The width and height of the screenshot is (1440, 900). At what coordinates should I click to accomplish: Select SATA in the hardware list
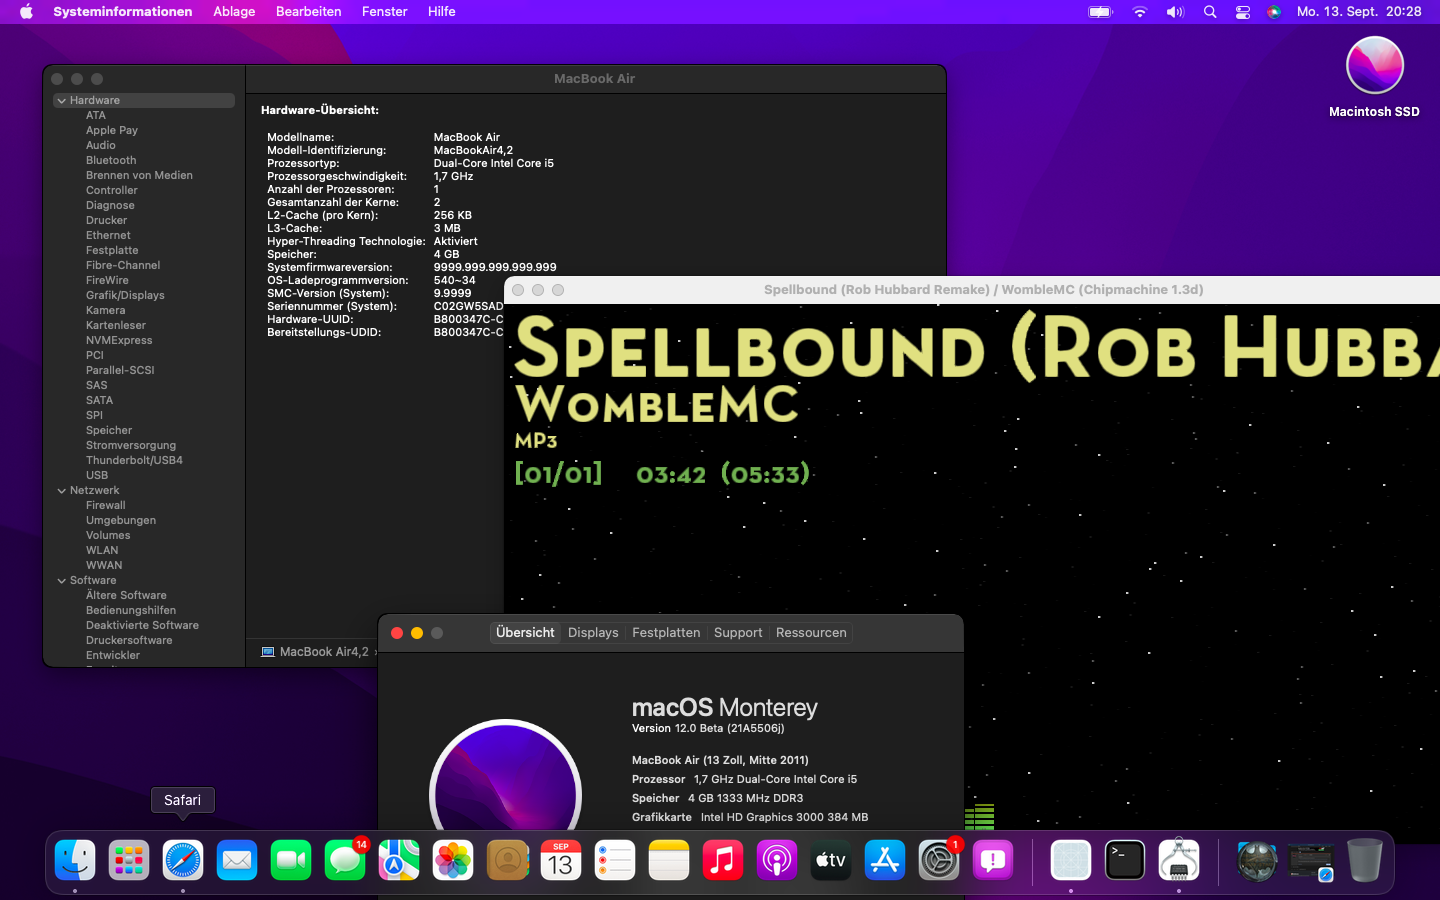pyautogui.click(x=99, y=400)
